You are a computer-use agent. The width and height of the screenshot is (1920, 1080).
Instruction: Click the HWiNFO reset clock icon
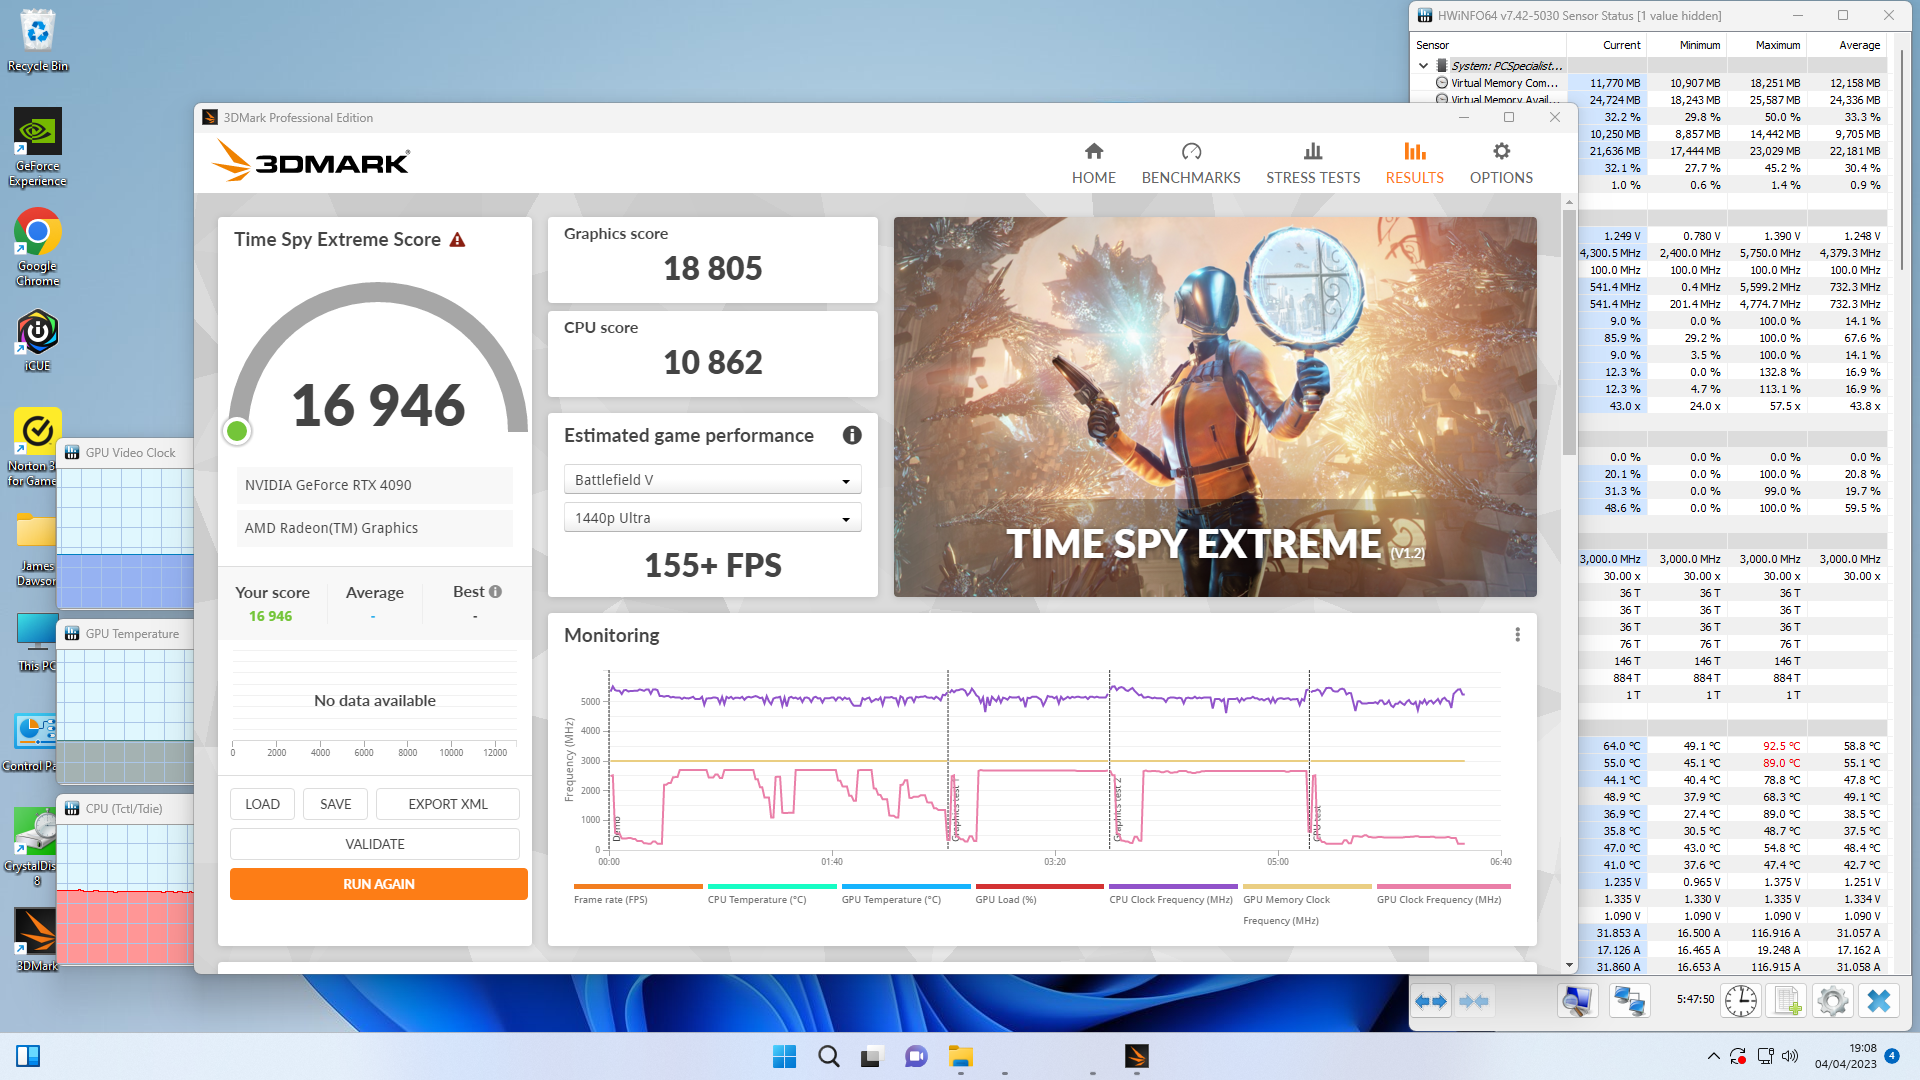coord(1740,1001)
